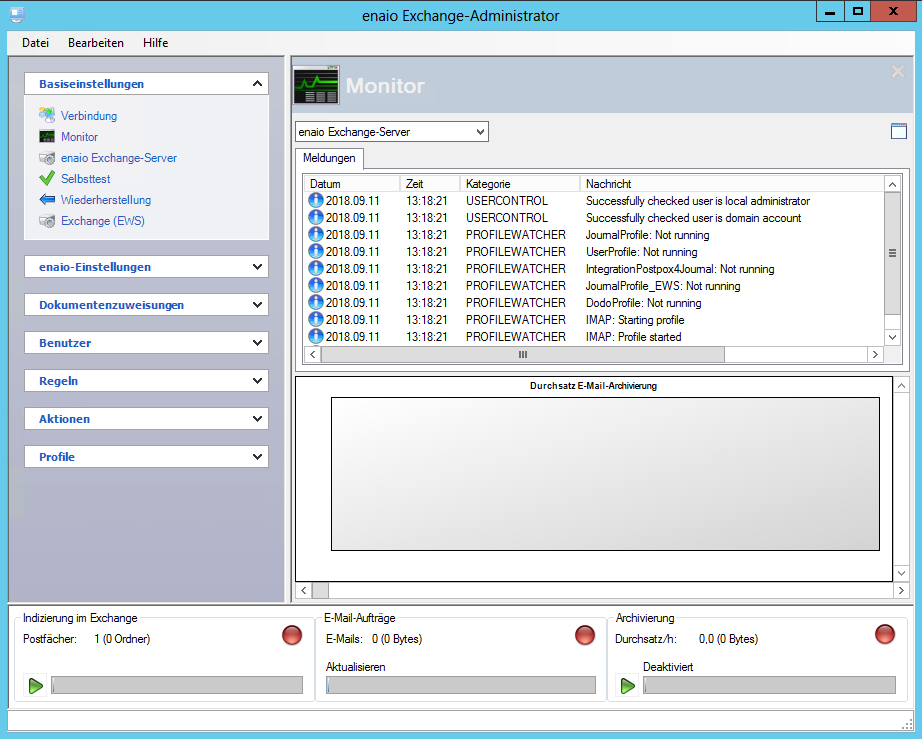Click info icon of JournalProfile_EWS row
Image resolution: width=922 pixels, height=739 pixels.
click(x=316, y=286)
